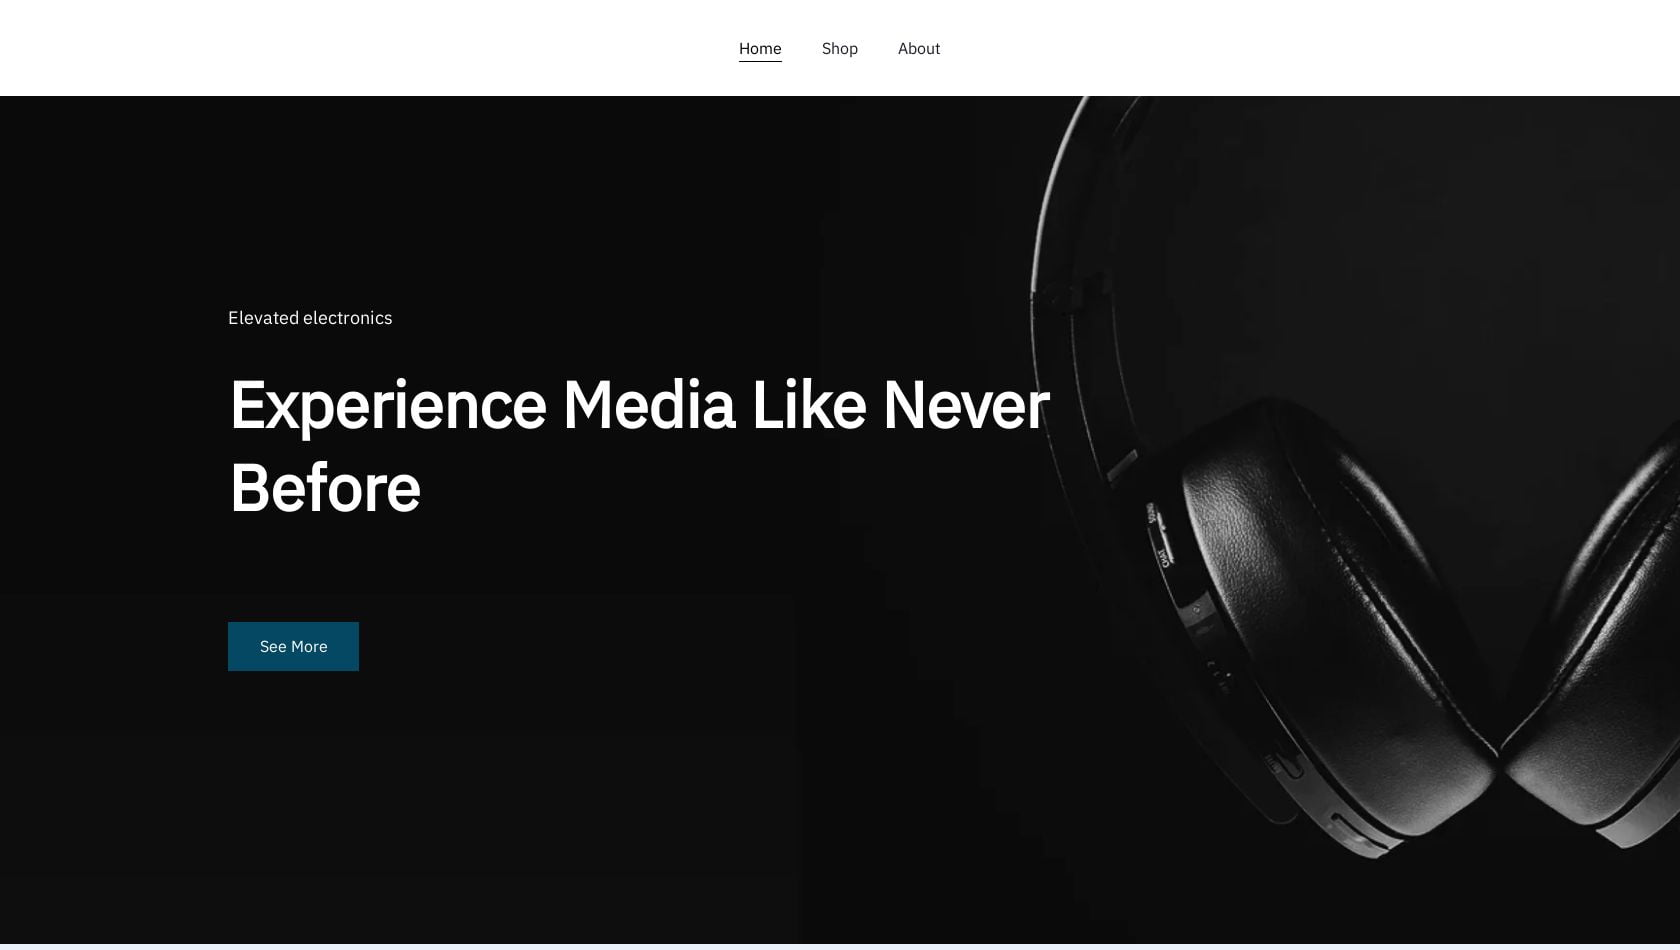Open the About page link
Viewport: 1680px width, 950px height.
(919, 48)
